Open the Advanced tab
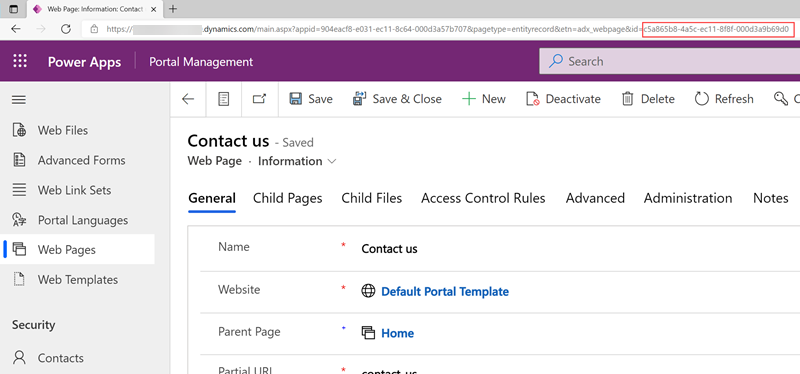 tap(595, 198)
